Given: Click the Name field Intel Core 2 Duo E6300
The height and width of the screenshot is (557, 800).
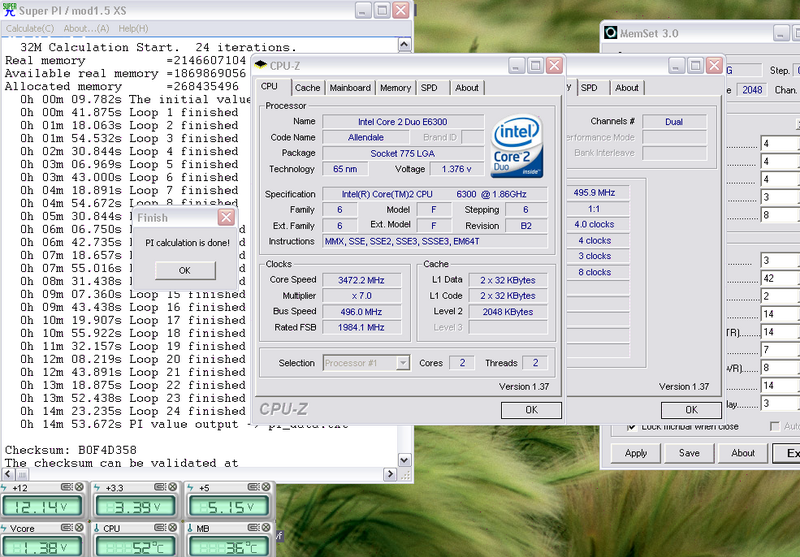Looking at the screenshot, I should [403, 122].
